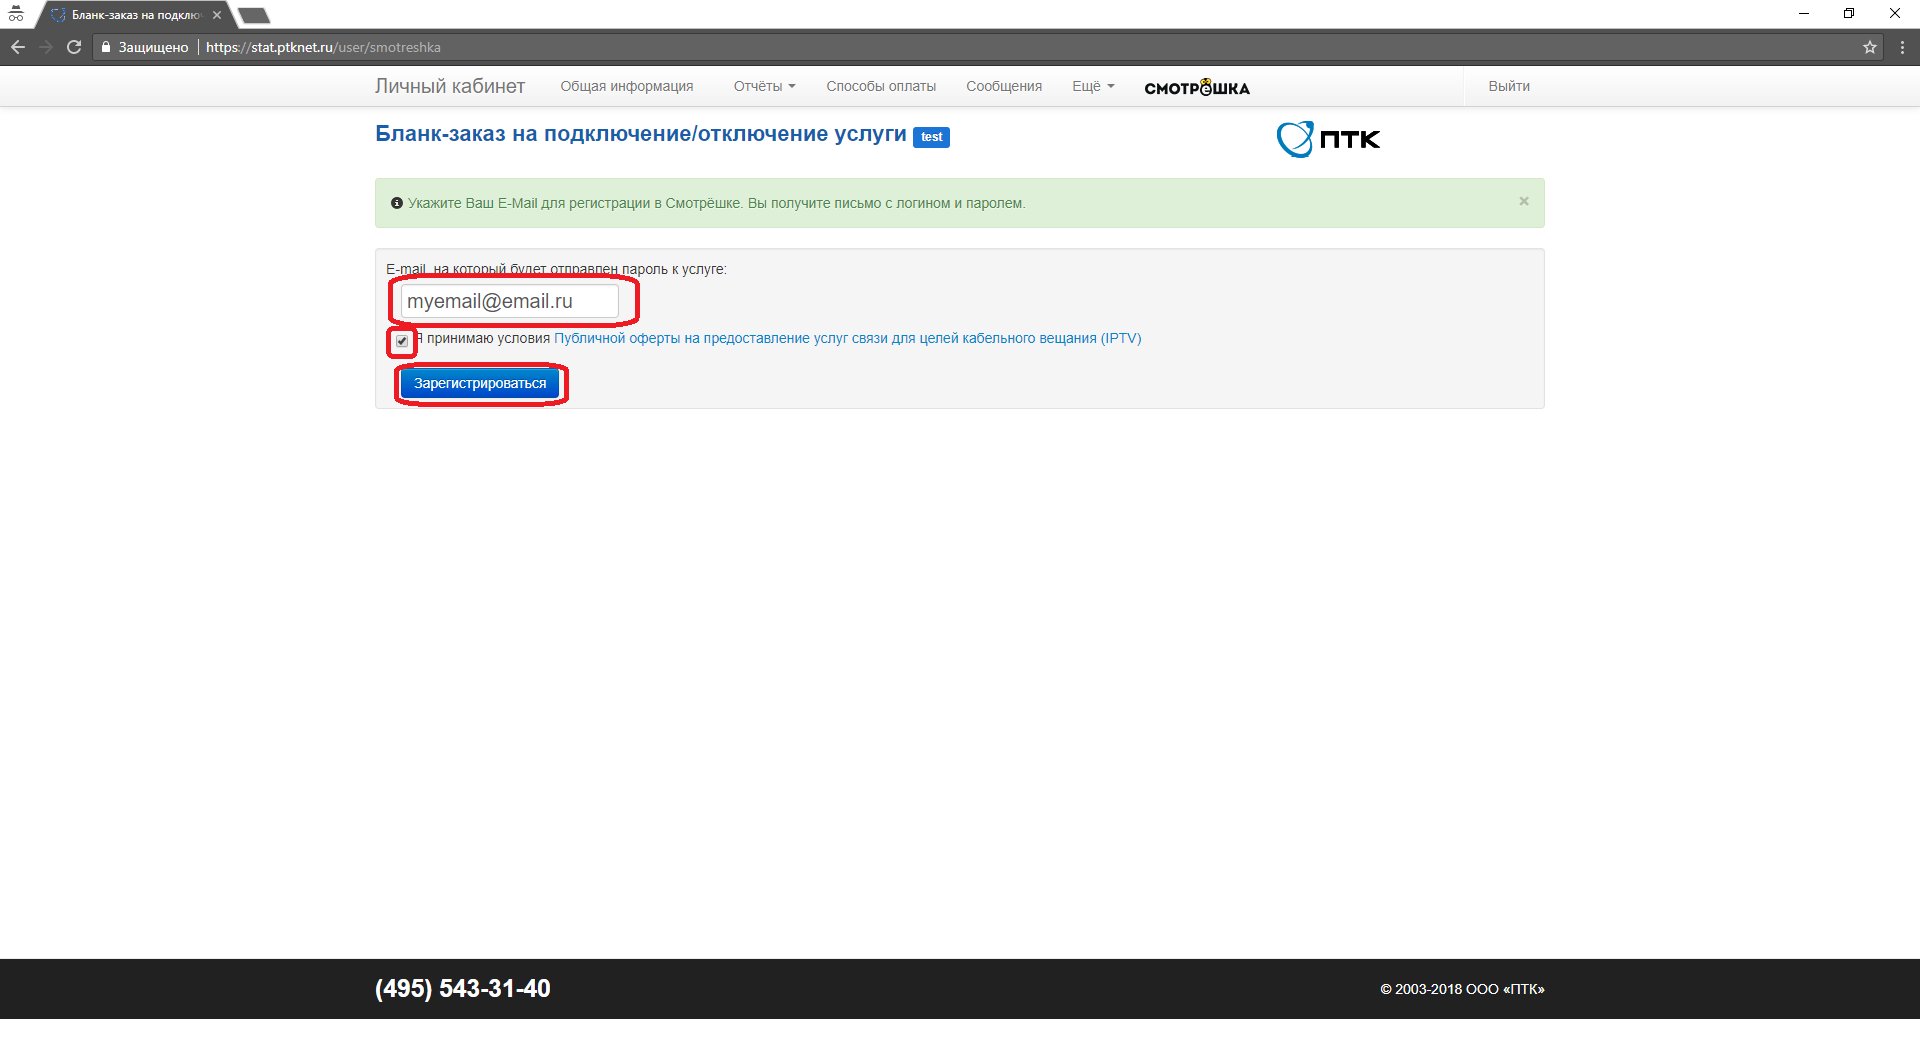Open a new browser tab

[x=254, y=15]
